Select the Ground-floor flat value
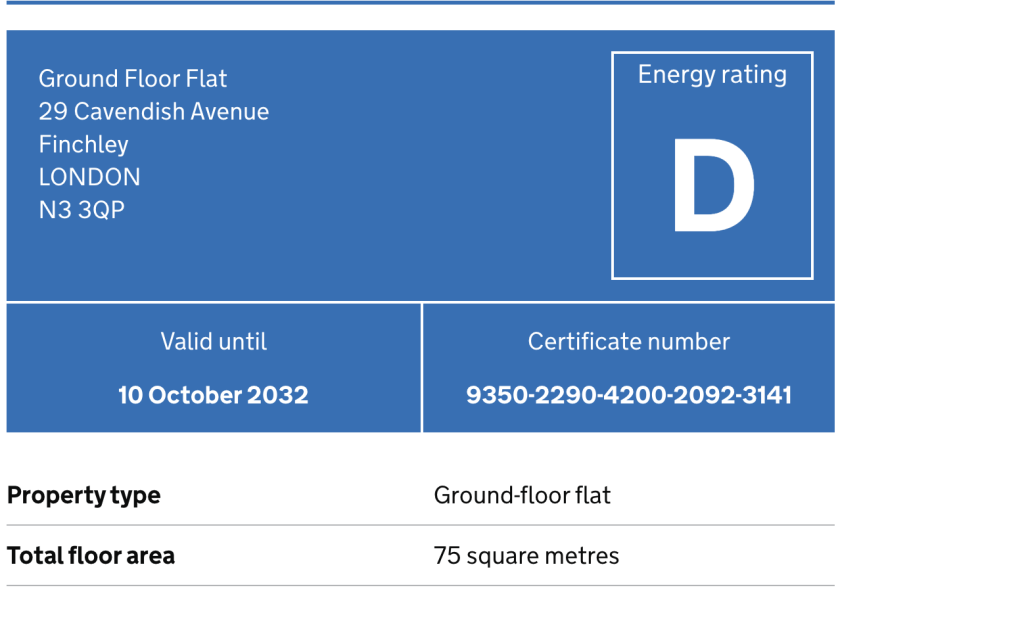Screen dimensions: 1024x619 522,496
